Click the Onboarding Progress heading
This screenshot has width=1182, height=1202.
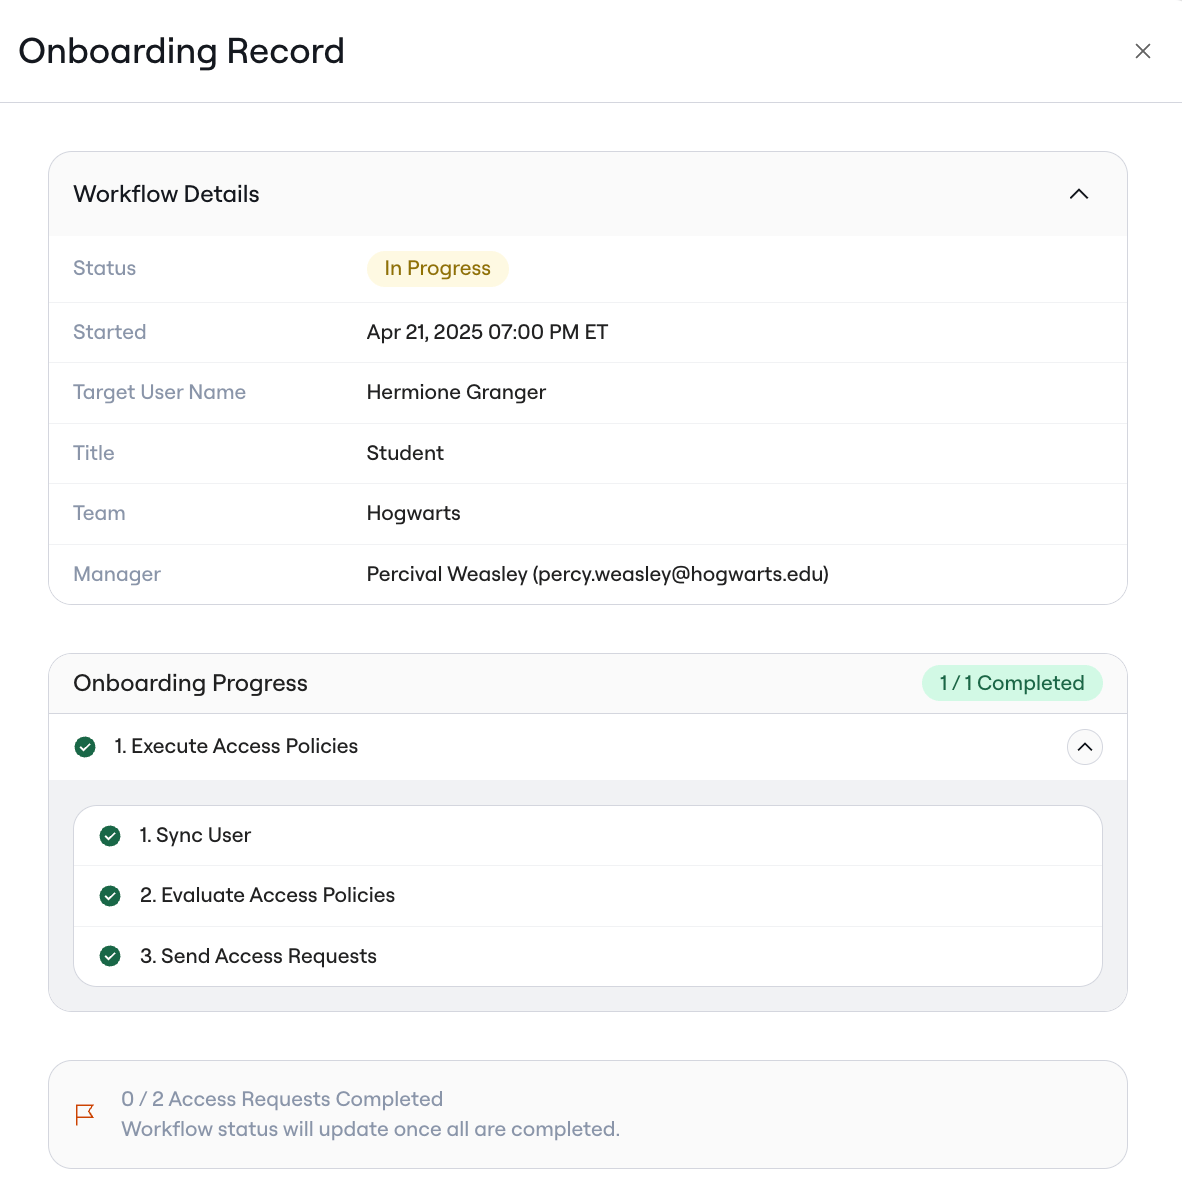click(x=190, y=683)
